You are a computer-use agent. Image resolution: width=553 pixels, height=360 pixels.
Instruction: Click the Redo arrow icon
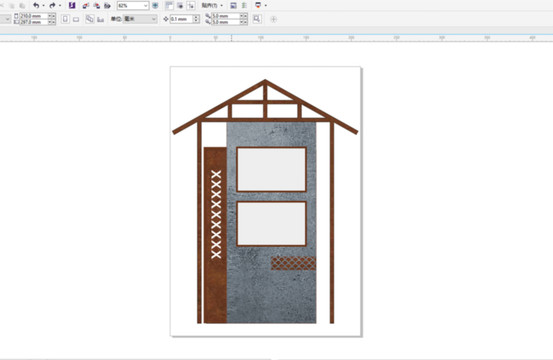tap(52, 5)
